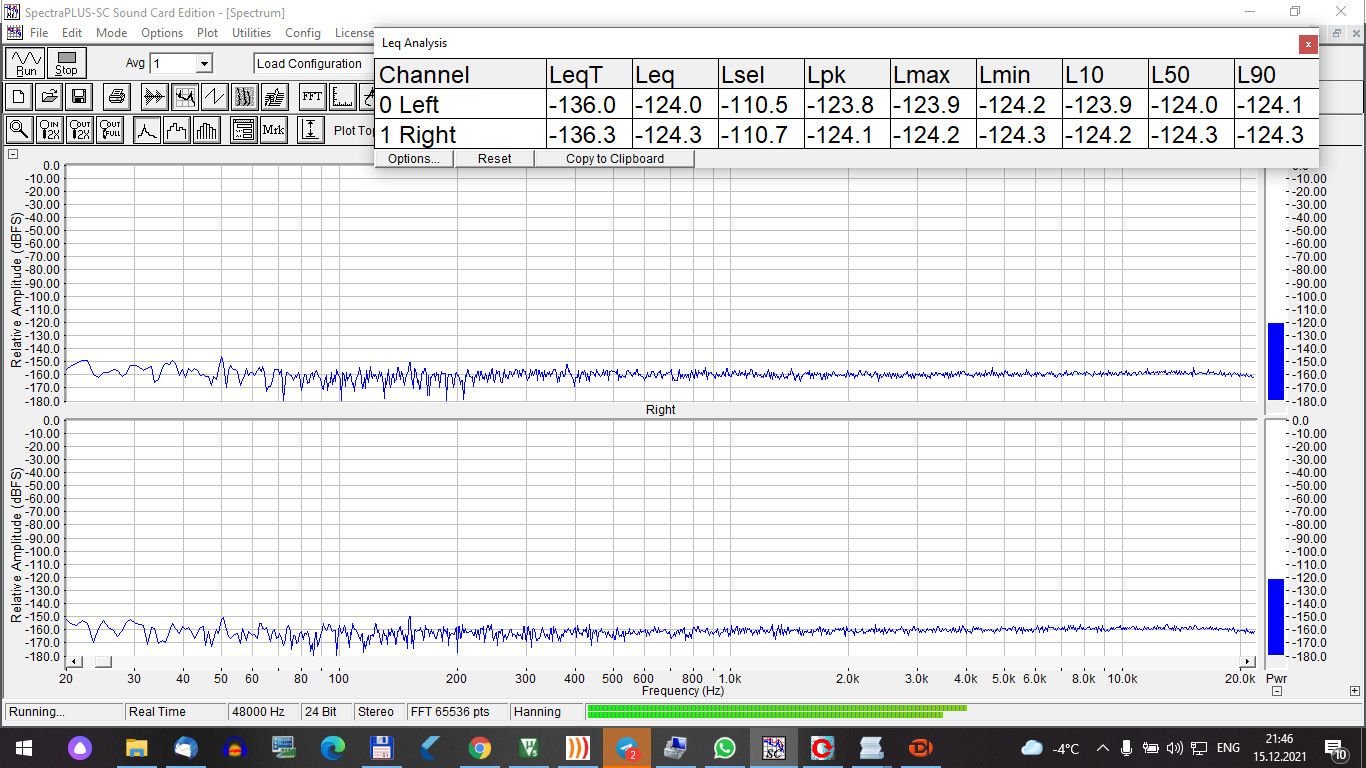Click the Zoom In 2X magnifier icon

49,130
